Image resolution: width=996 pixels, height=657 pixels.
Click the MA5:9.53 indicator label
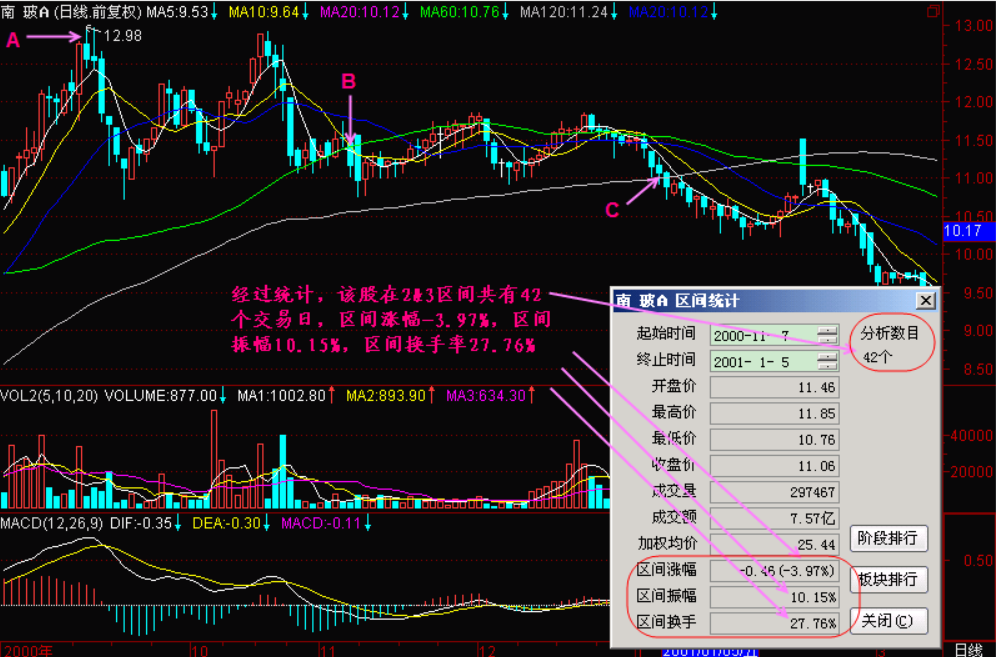pos(177,12)
